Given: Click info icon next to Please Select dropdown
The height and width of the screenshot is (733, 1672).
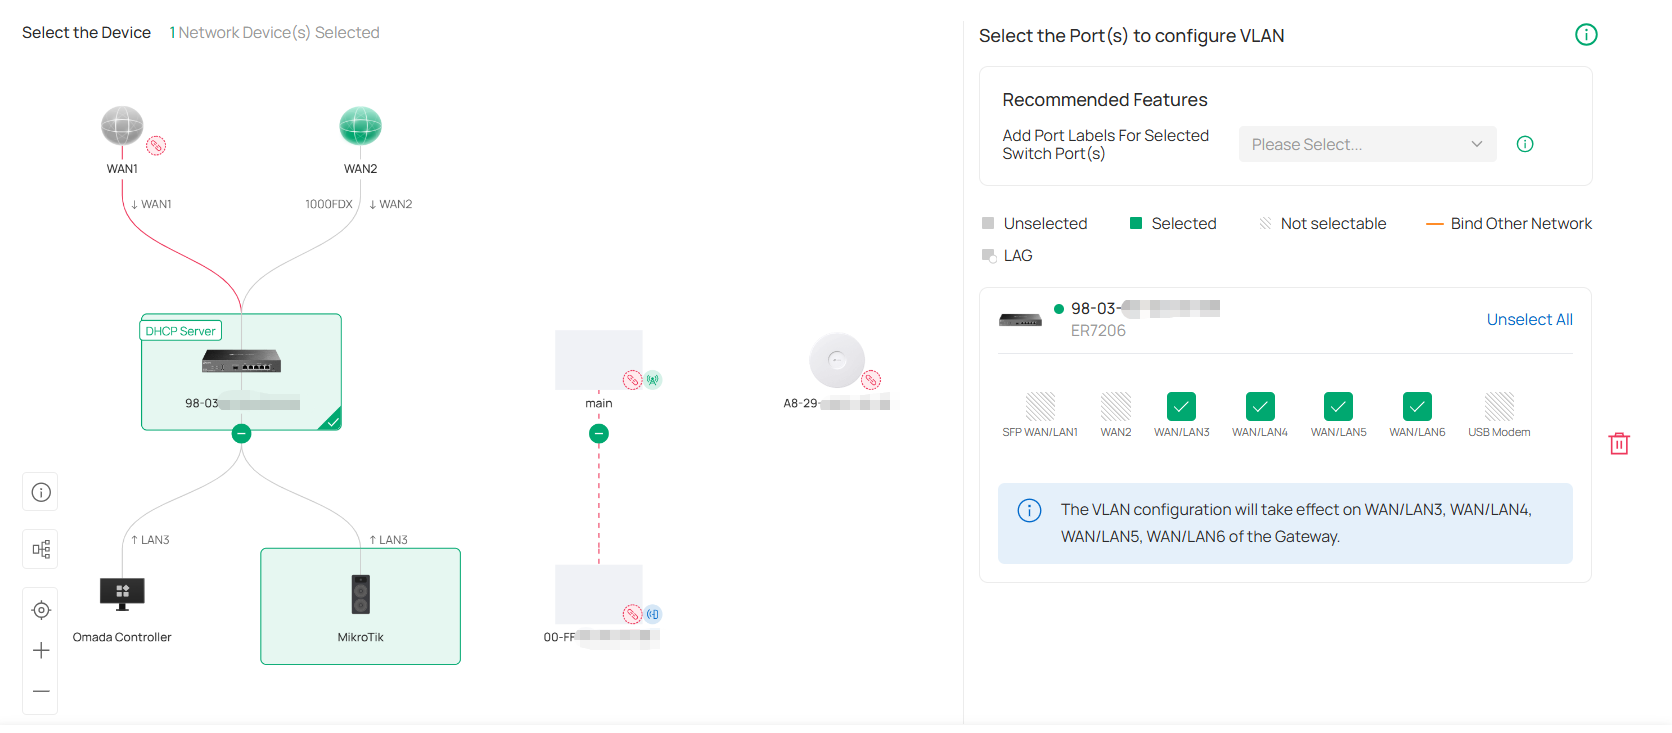Looking at the screenshot, I should [1525, 144].
